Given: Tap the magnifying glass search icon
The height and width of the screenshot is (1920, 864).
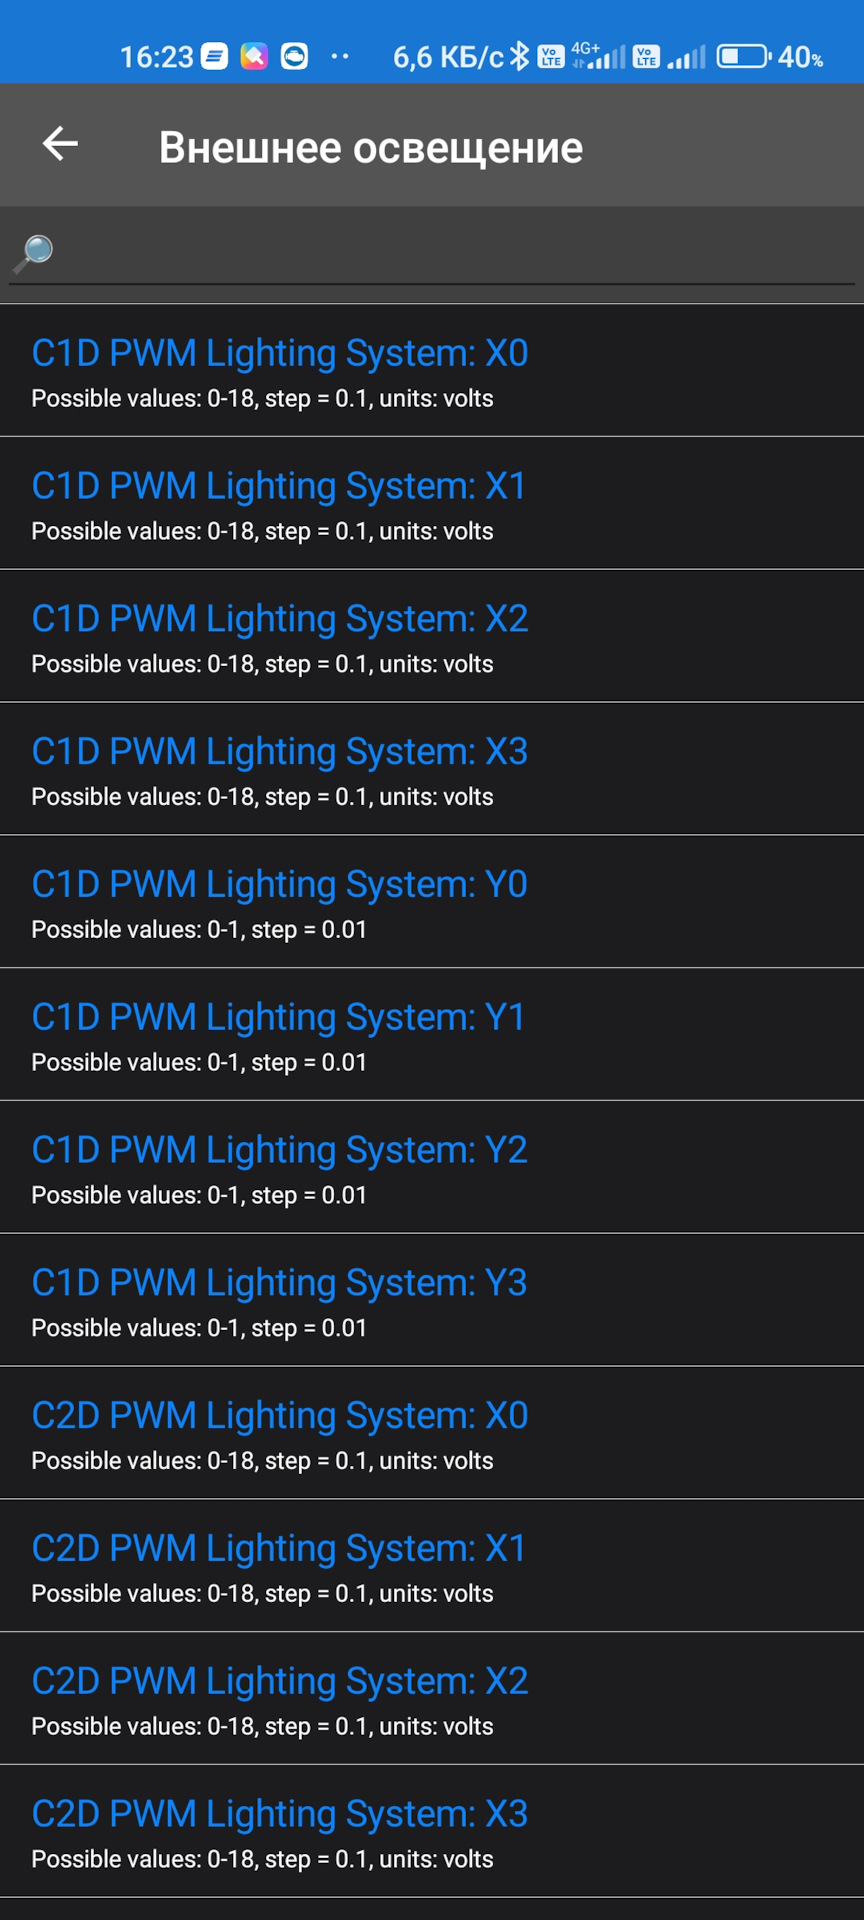Looking at the screenshot, I should point(34,253).
